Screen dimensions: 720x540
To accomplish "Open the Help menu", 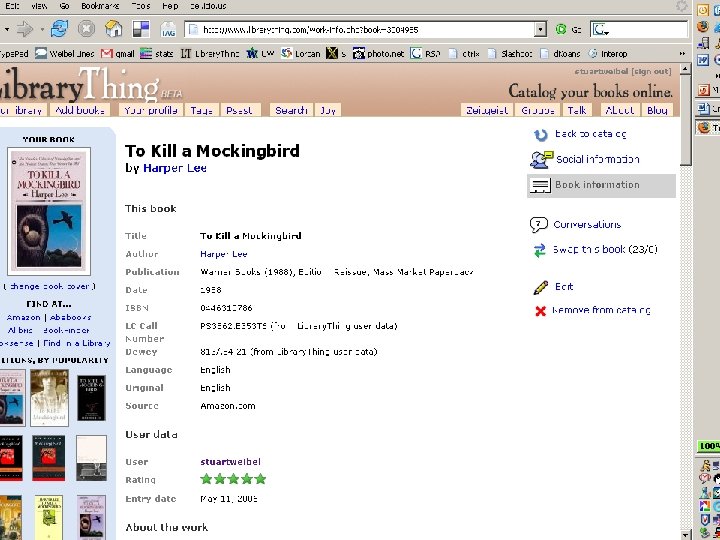I will [170, 6].
